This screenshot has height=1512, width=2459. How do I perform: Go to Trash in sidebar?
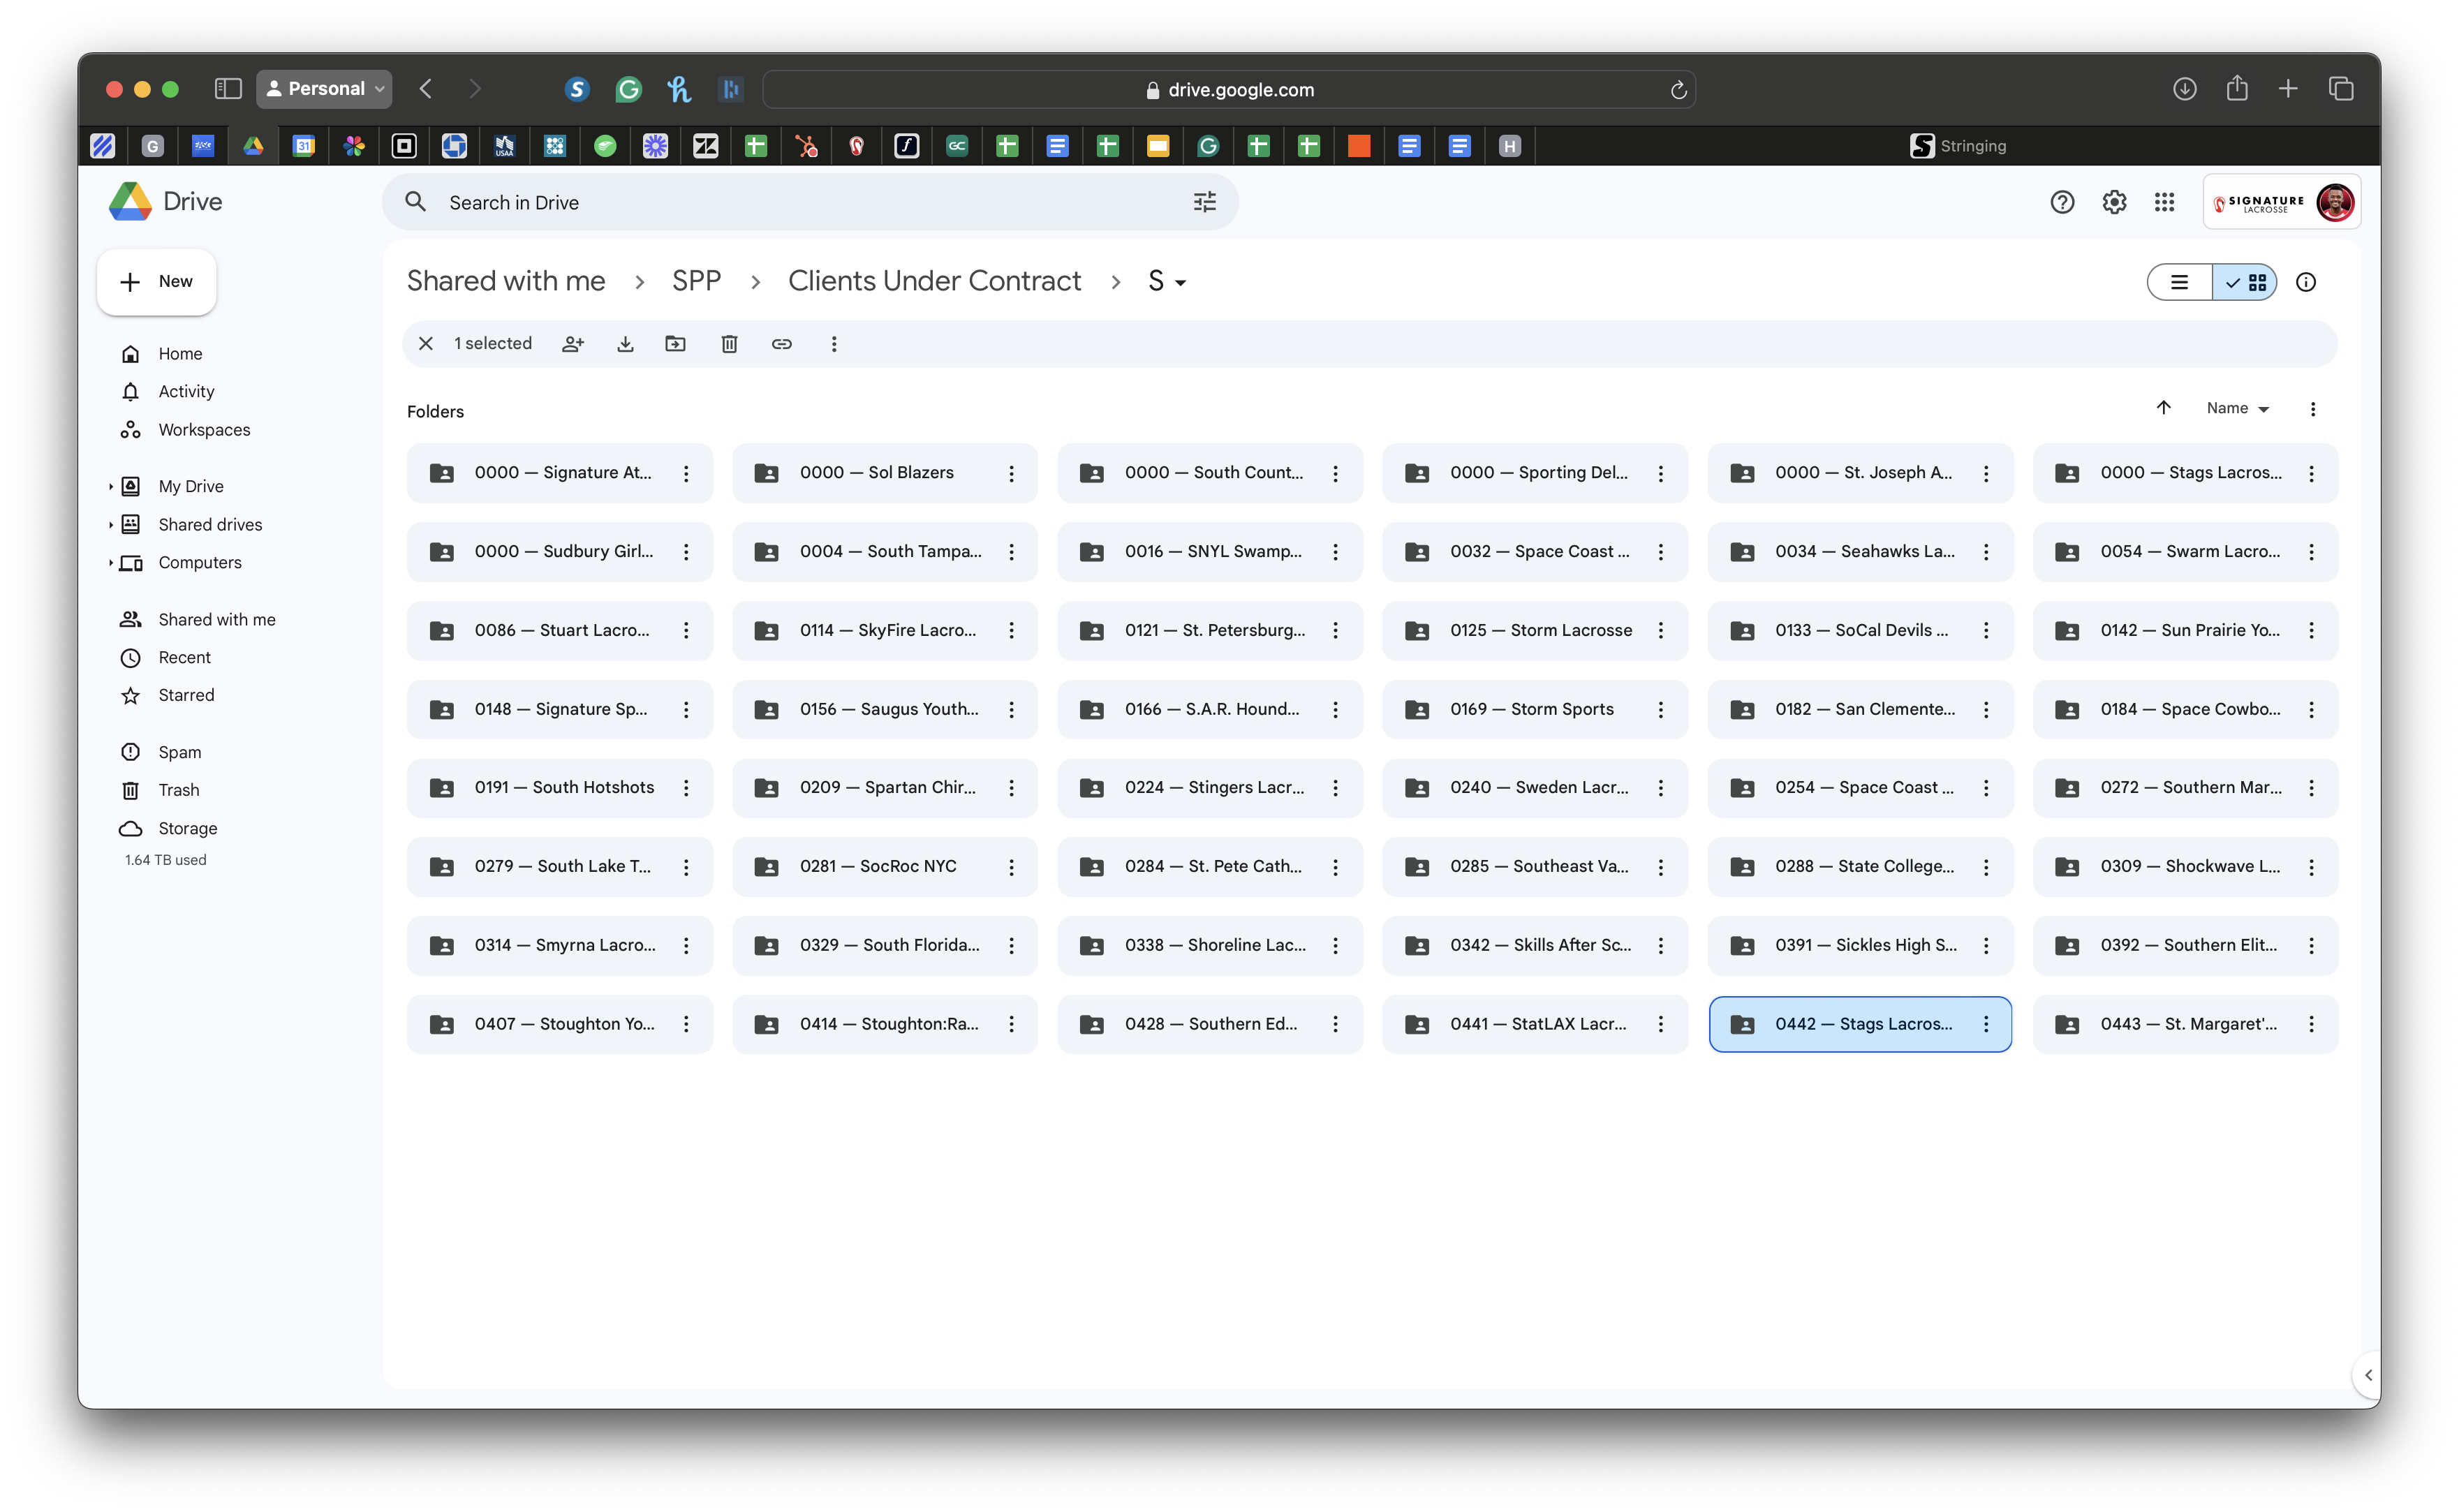[x=178, y=790]
